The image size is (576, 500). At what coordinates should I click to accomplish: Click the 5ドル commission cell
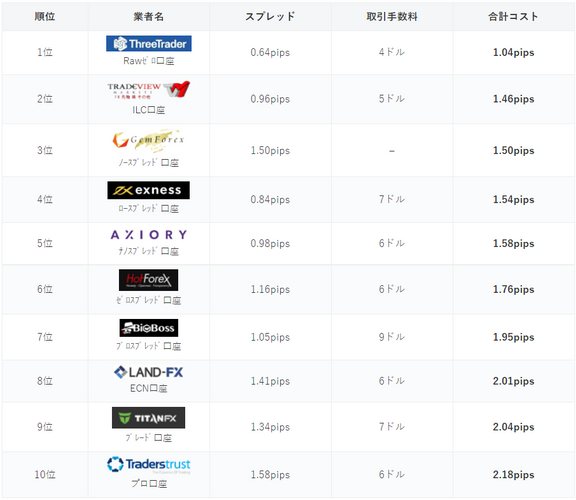pyautogui.click(x=392, y=99)
